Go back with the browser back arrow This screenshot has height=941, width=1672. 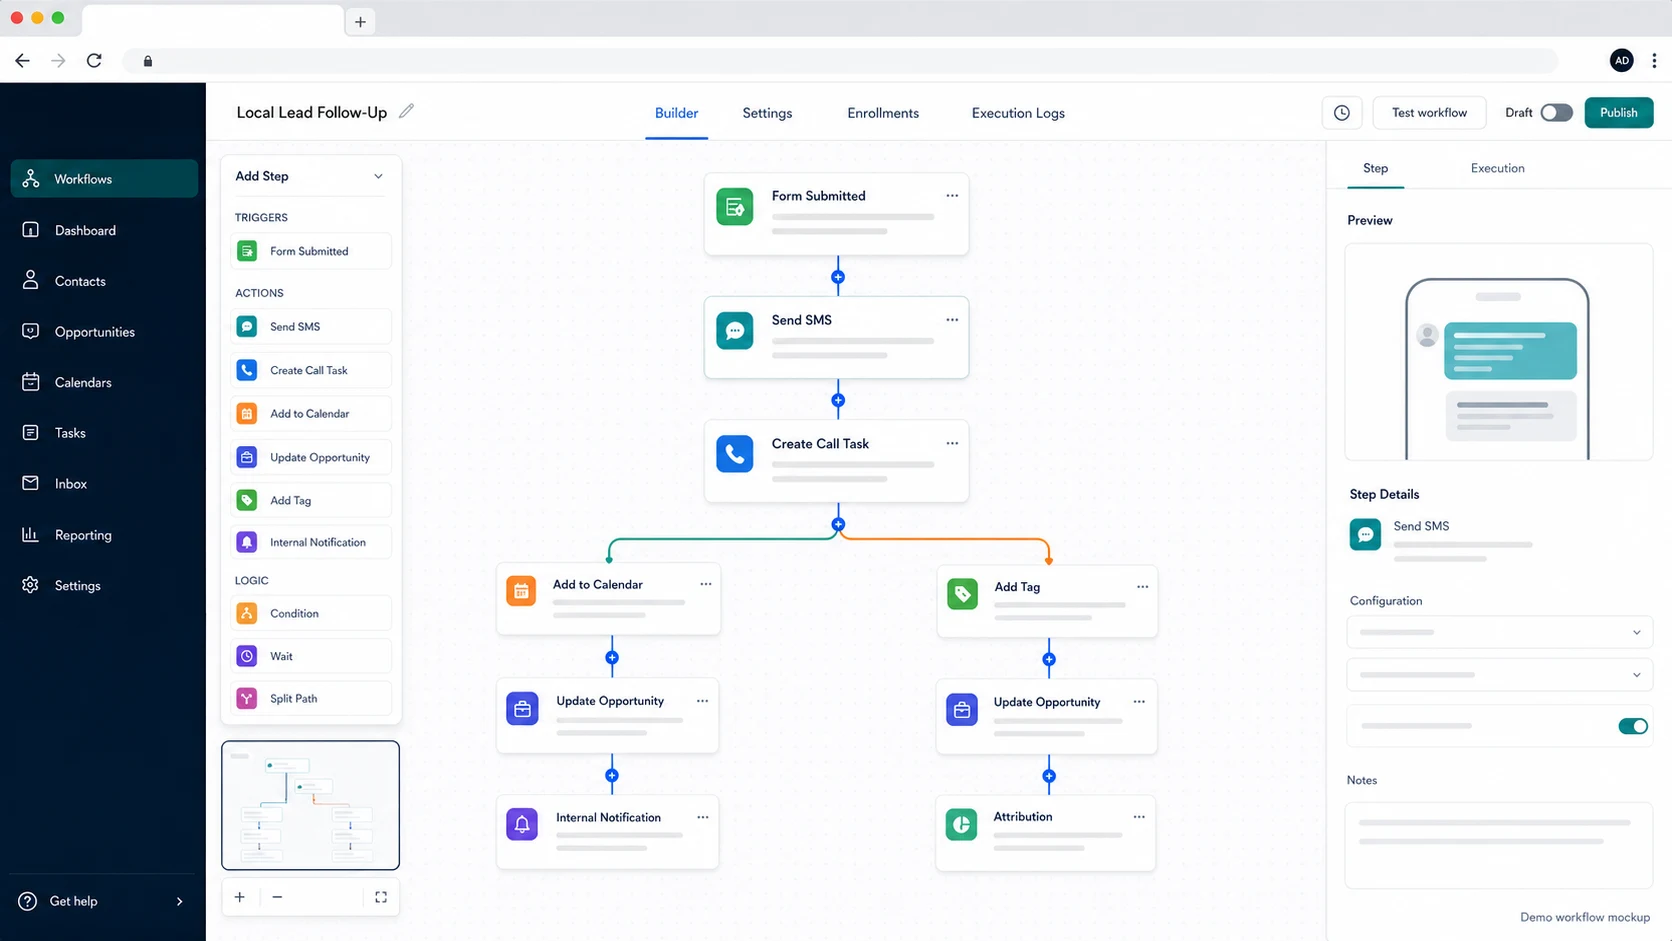tap(22, 61)
